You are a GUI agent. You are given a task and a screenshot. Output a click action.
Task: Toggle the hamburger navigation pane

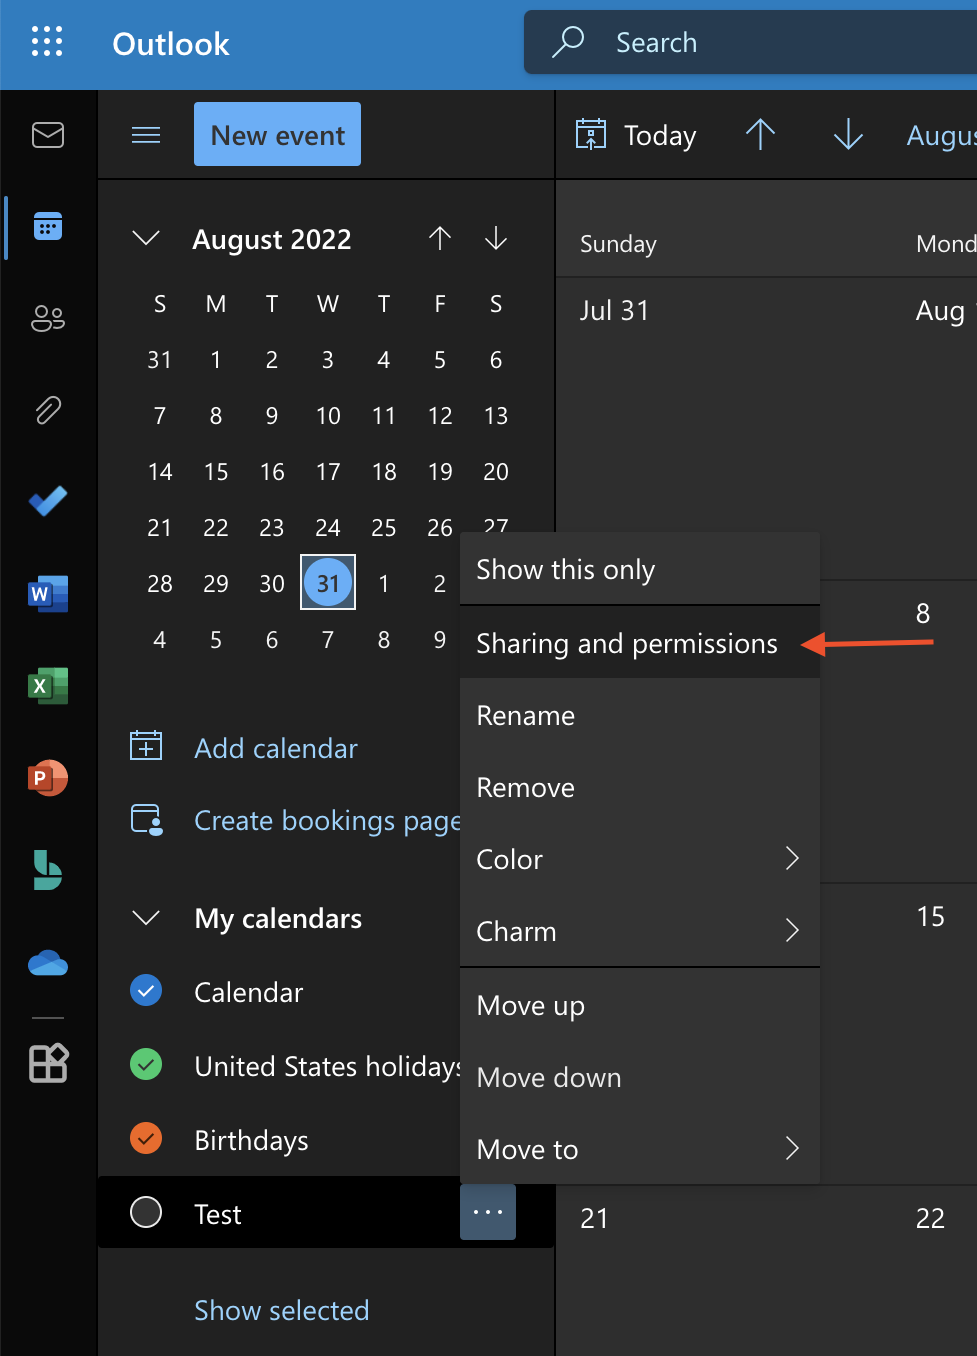146,135
